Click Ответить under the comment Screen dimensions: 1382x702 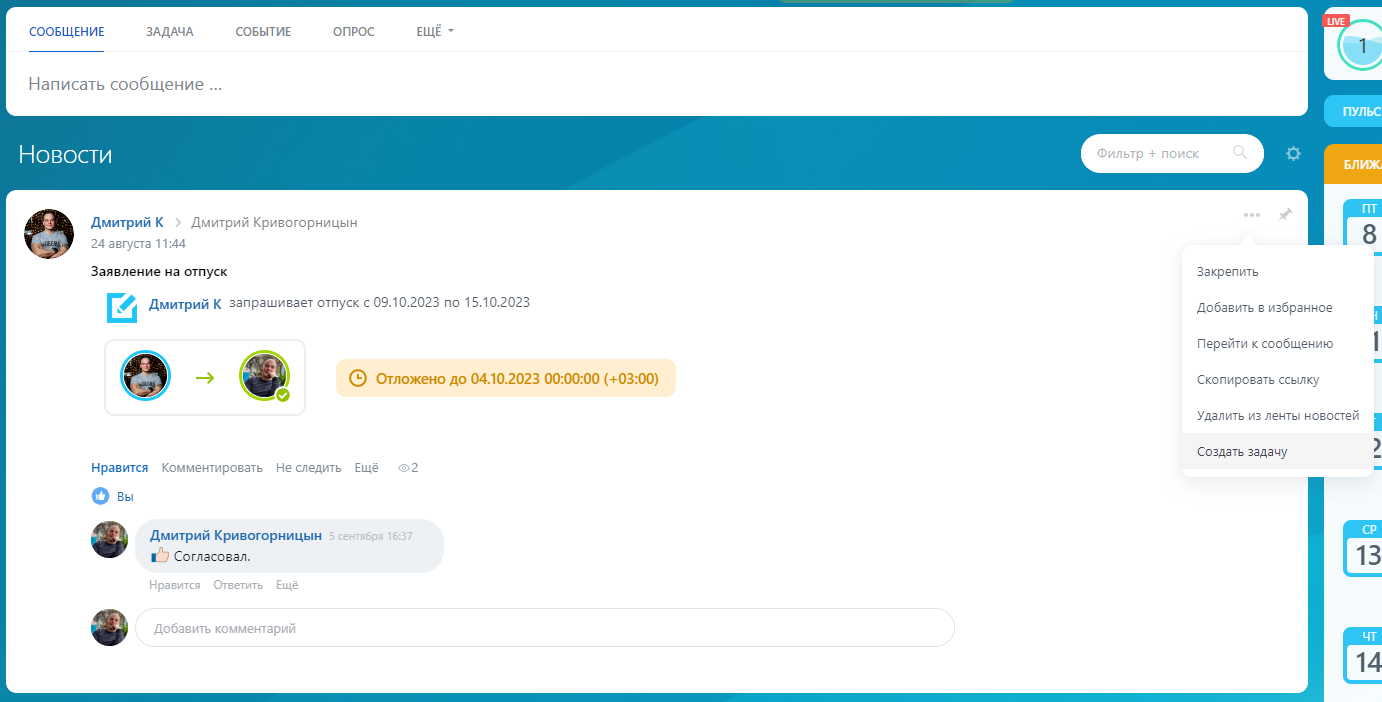[x=238, y=585]
